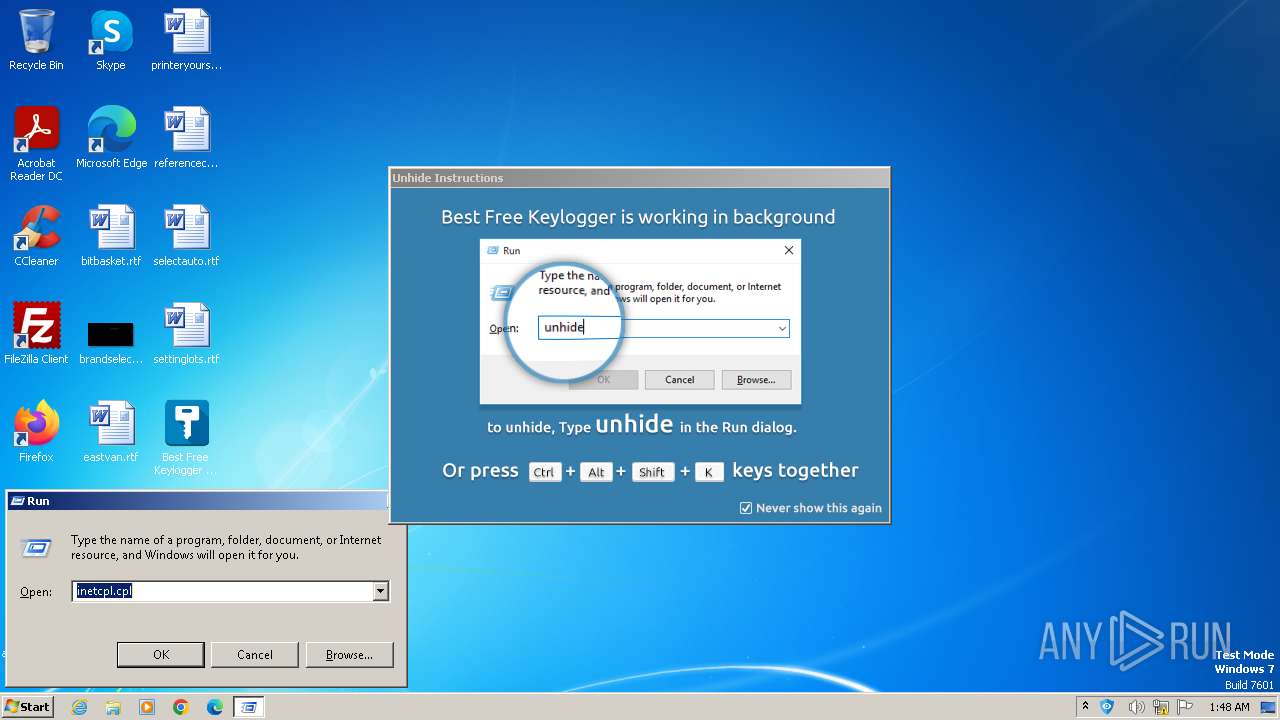The width and height of the screenshot is (1280, 720).
Task: Launch Internet Explorer from taskbar
Action: [x=80, y=707]
